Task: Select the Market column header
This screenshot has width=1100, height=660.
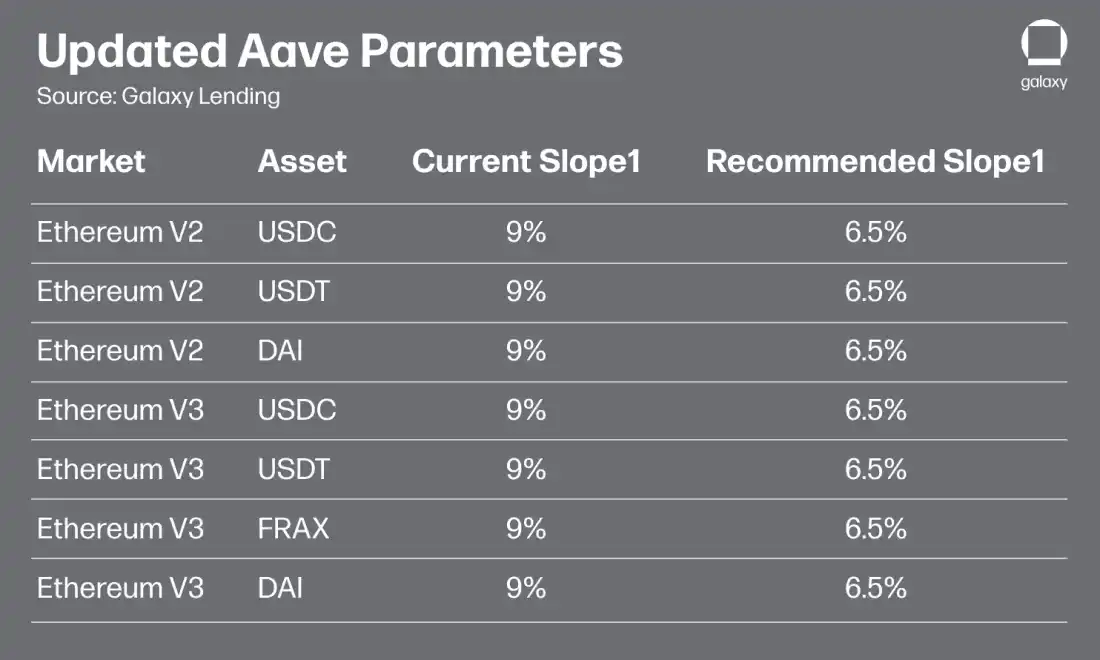Action: (x=91, y=161)
